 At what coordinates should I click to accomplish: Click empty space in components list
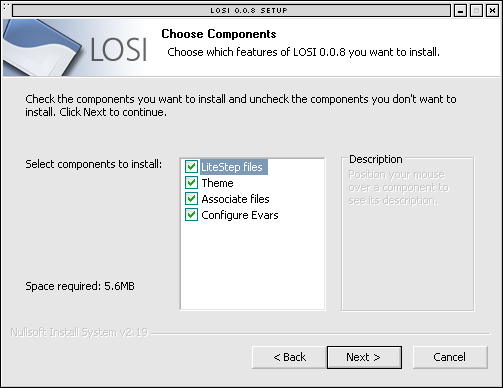coord(252,267)
